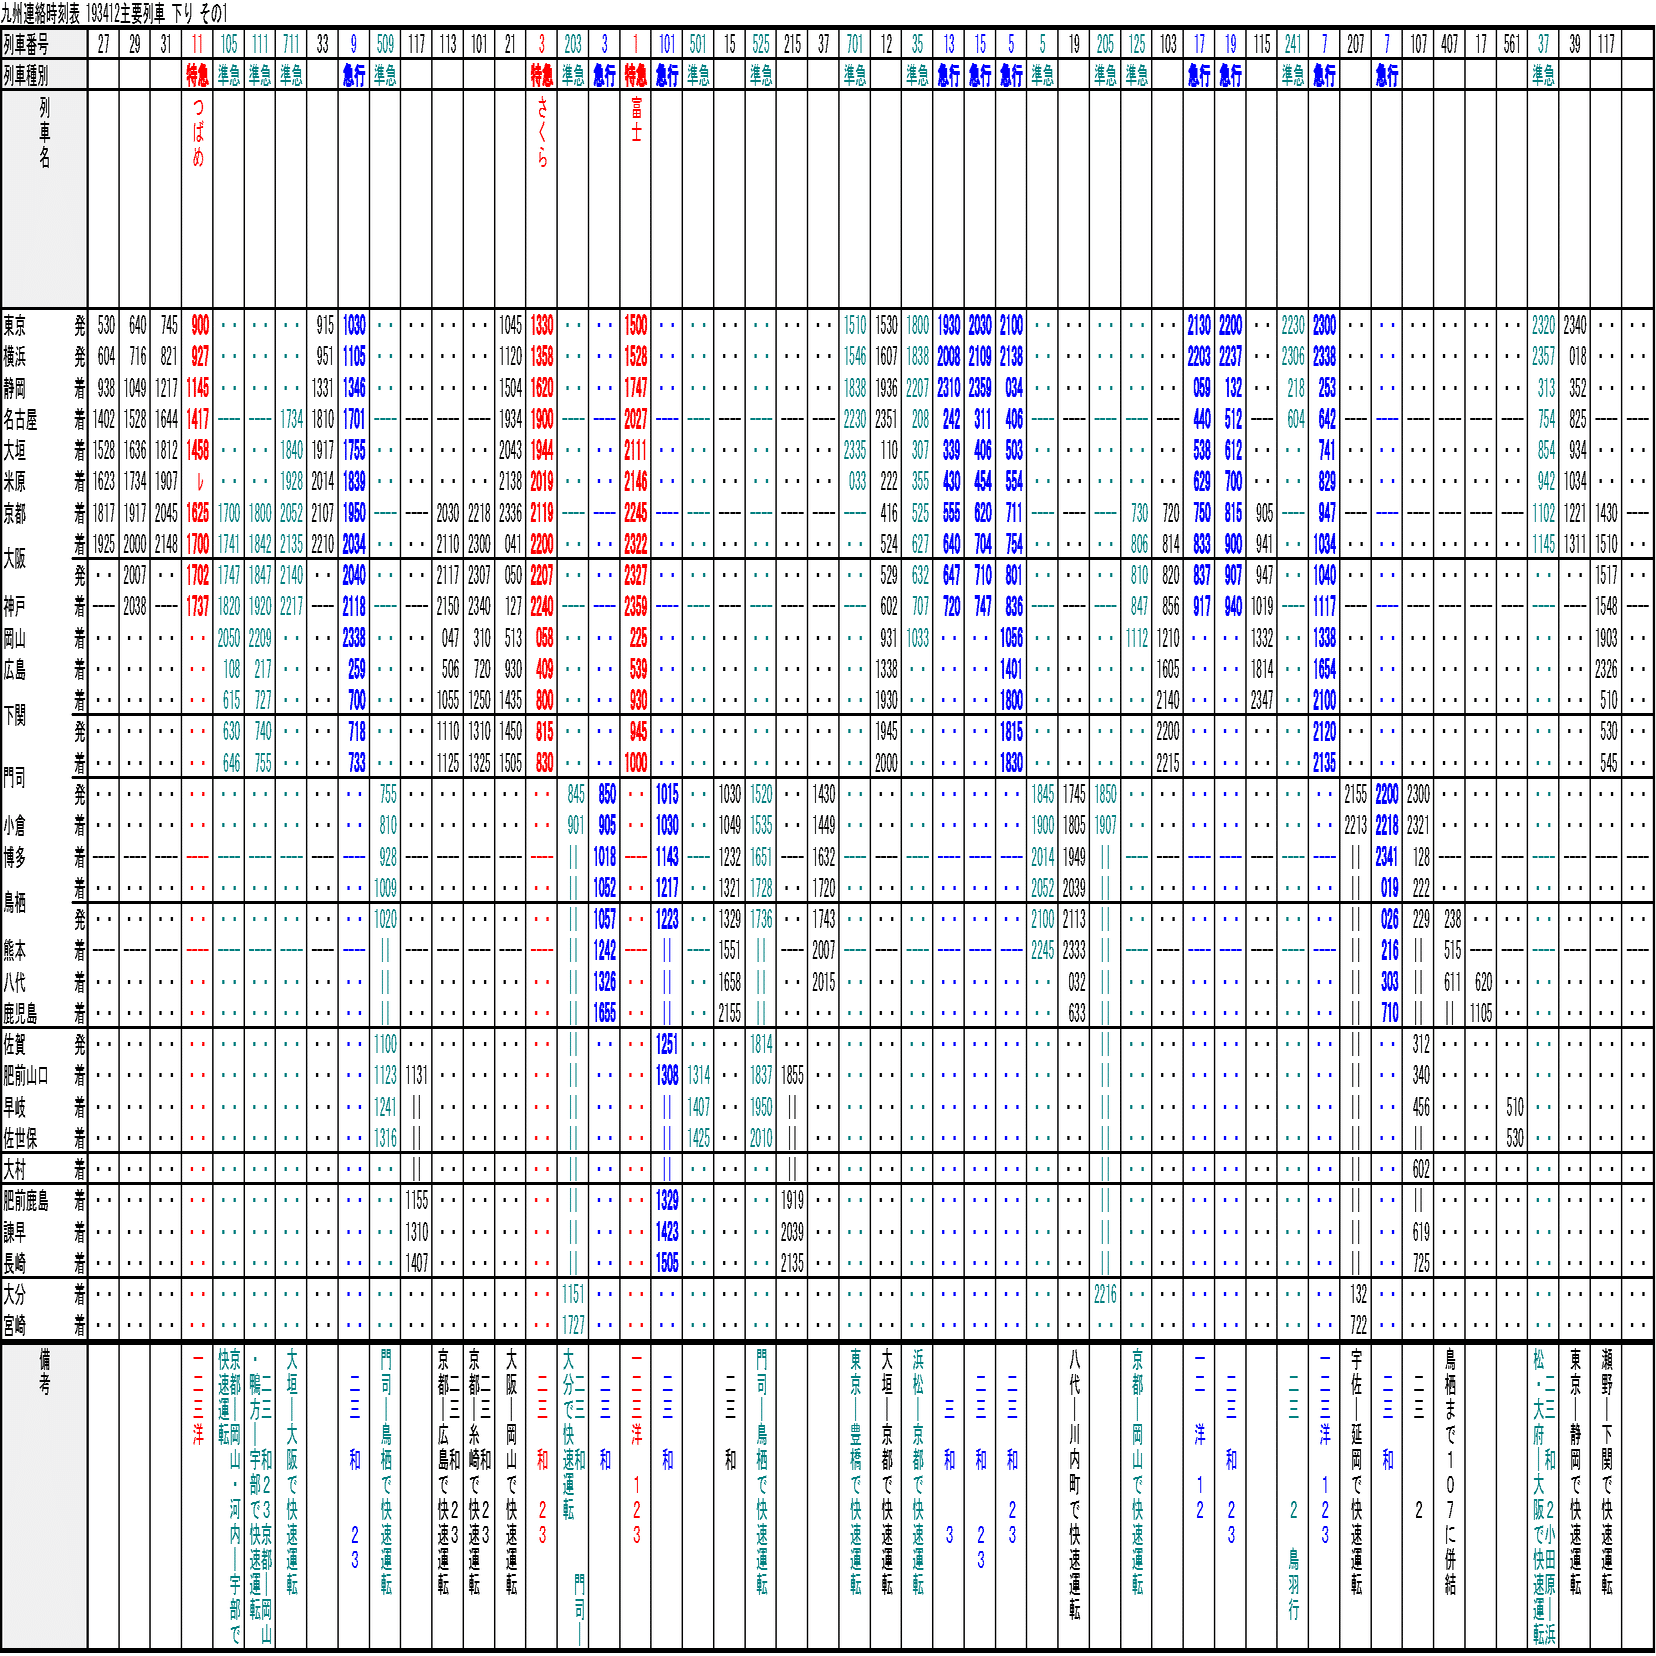Click the 下関 station row label
The image size is (1656, 1656).
point(15,716)
